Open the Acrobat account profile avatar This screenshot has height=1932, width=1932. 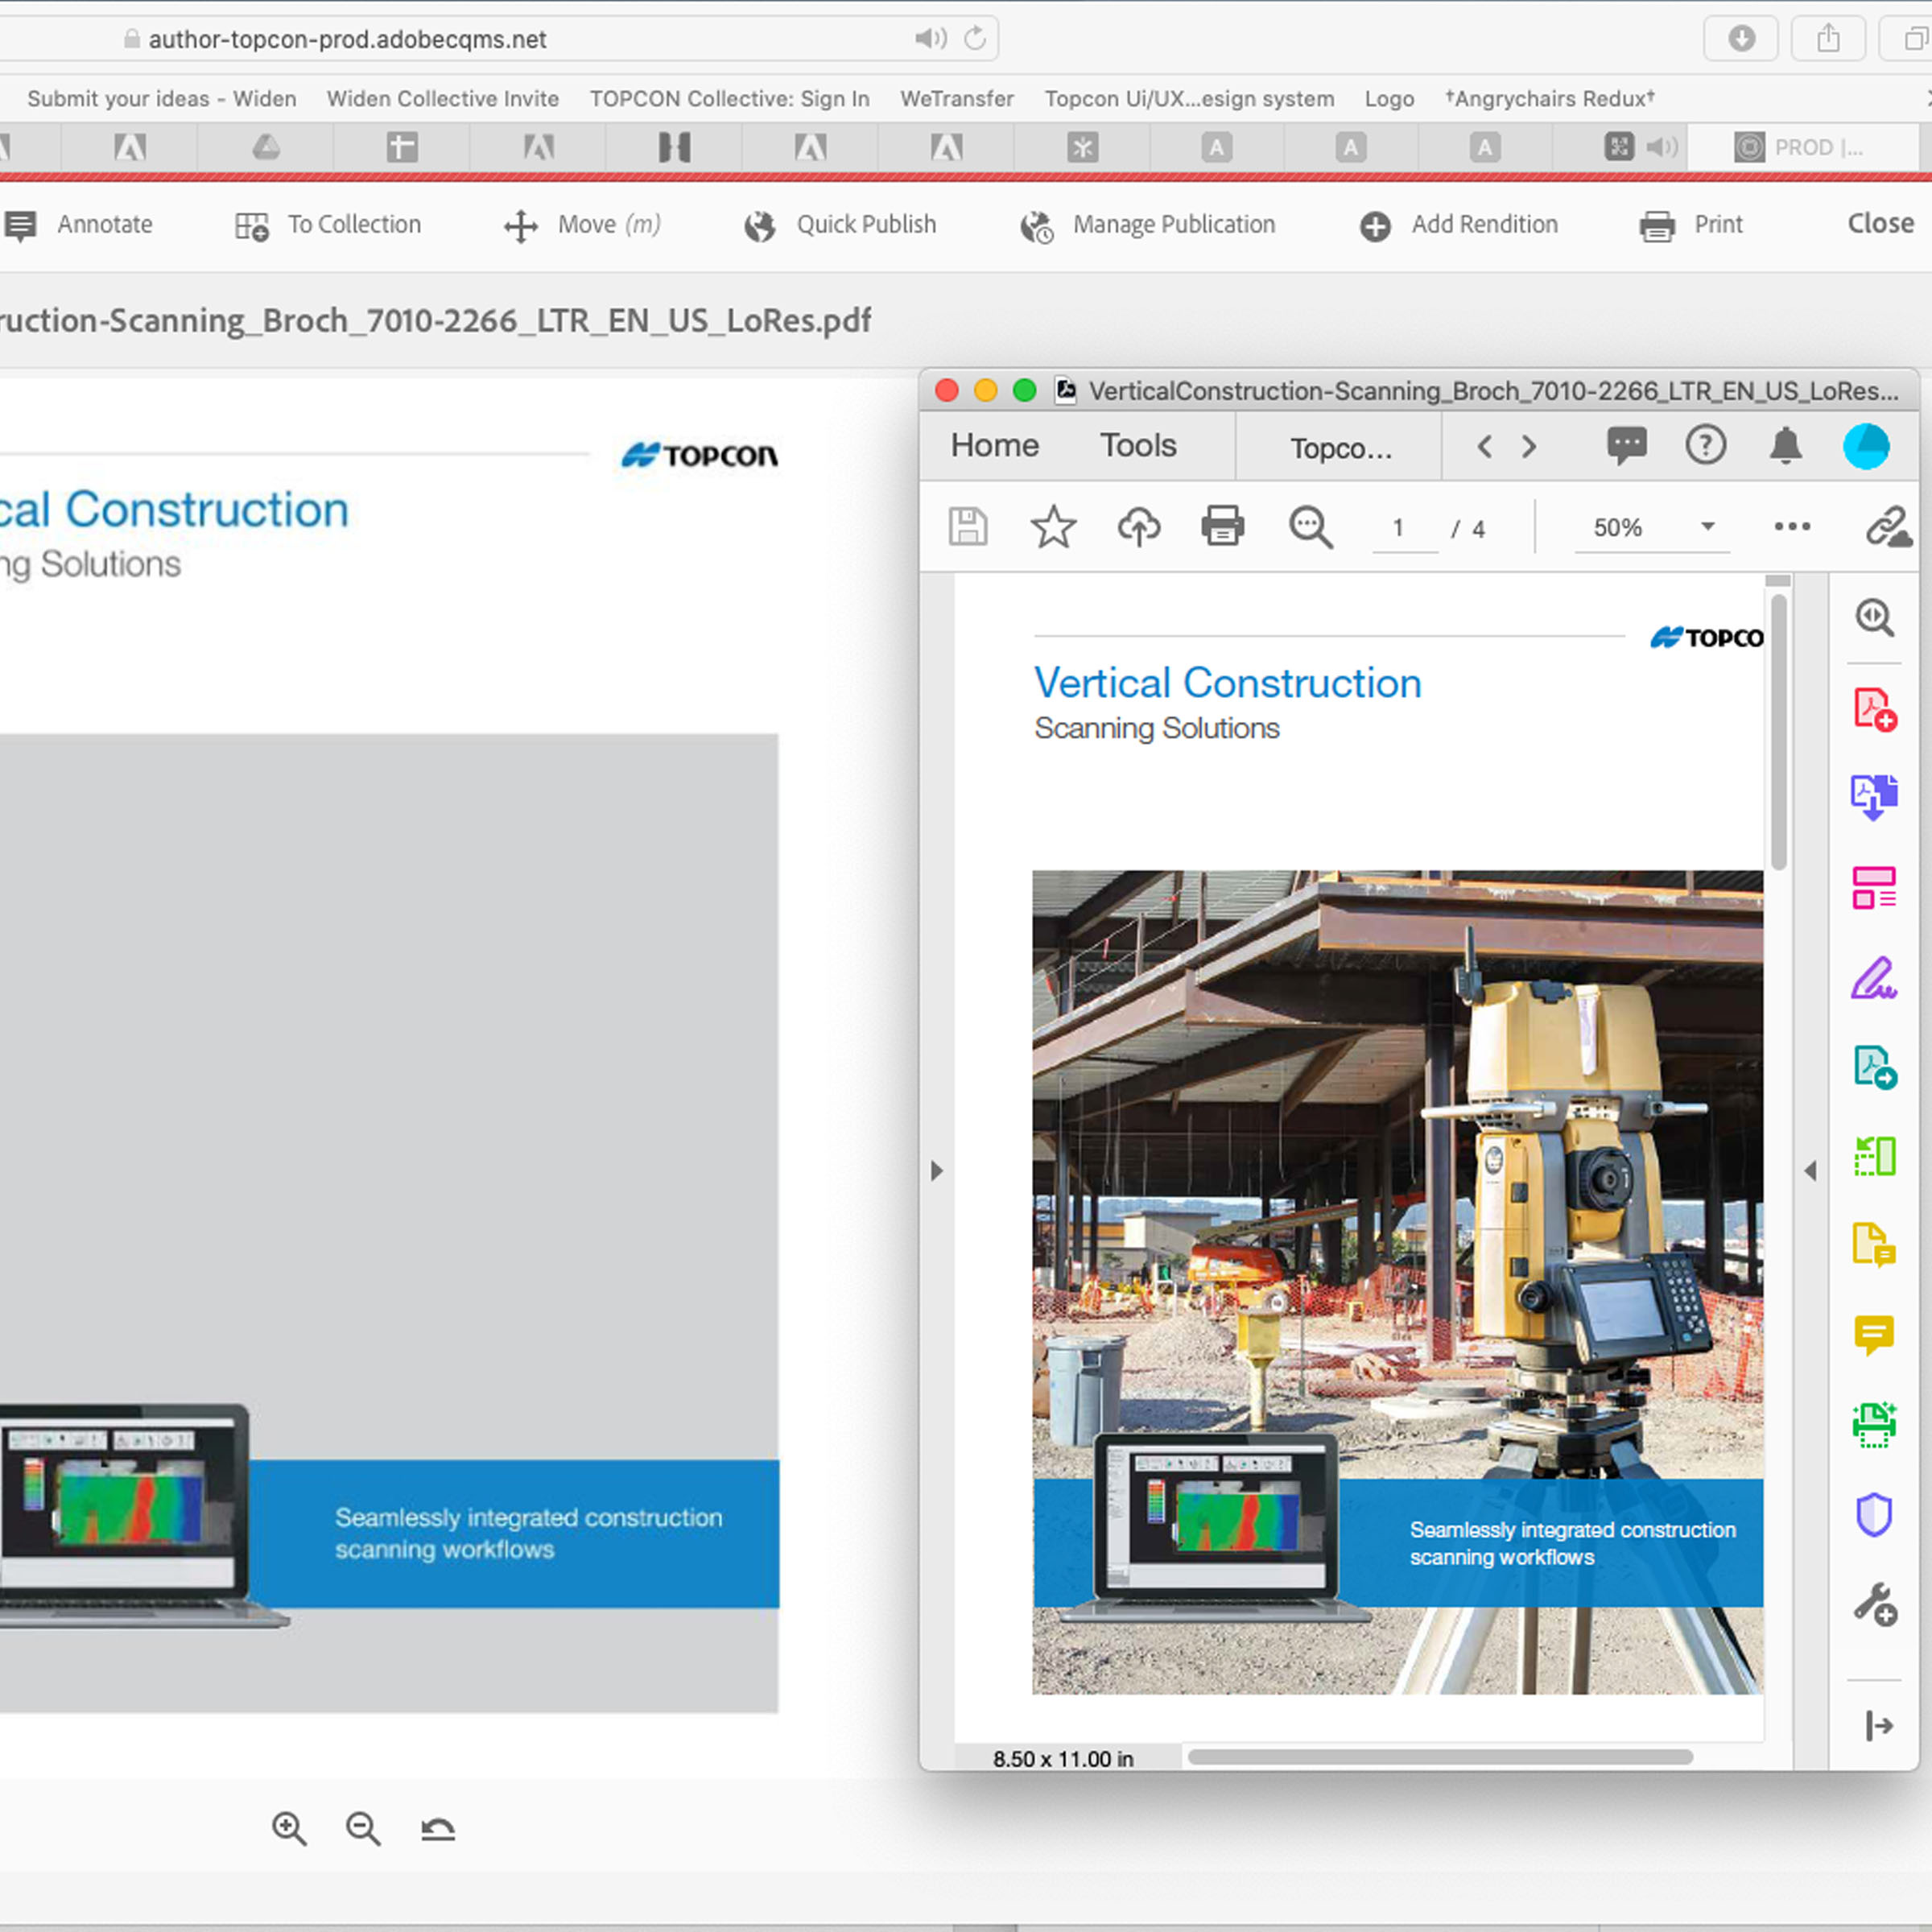tap(1866, 446)
